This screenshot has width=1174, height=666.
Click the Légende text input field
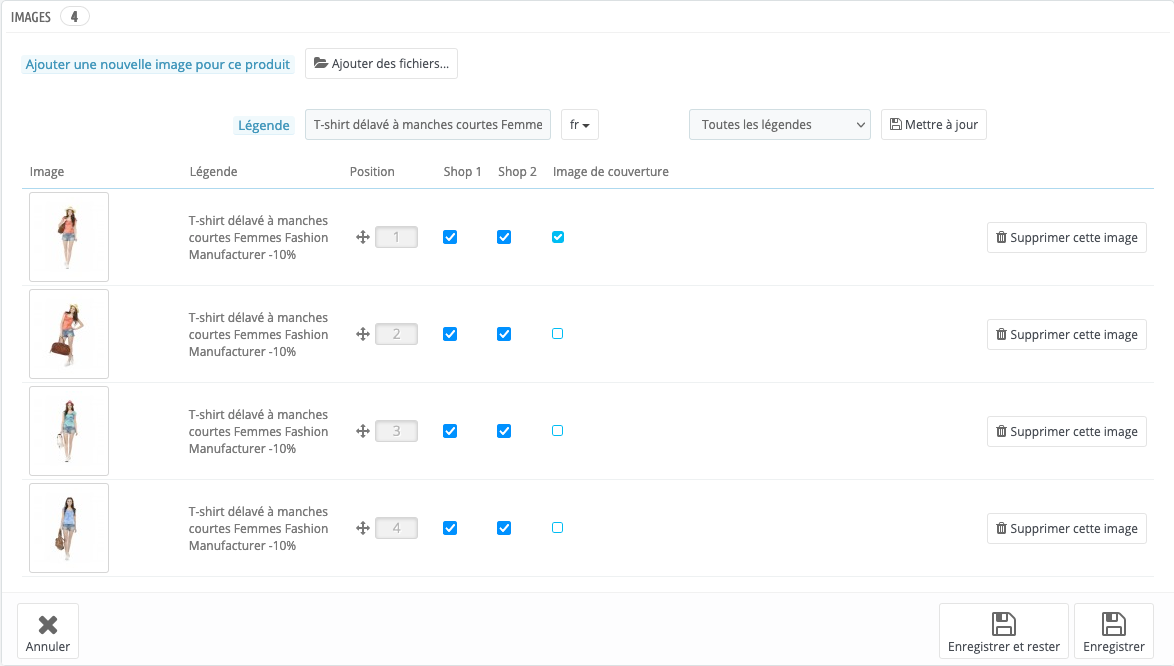pos(428,125)
